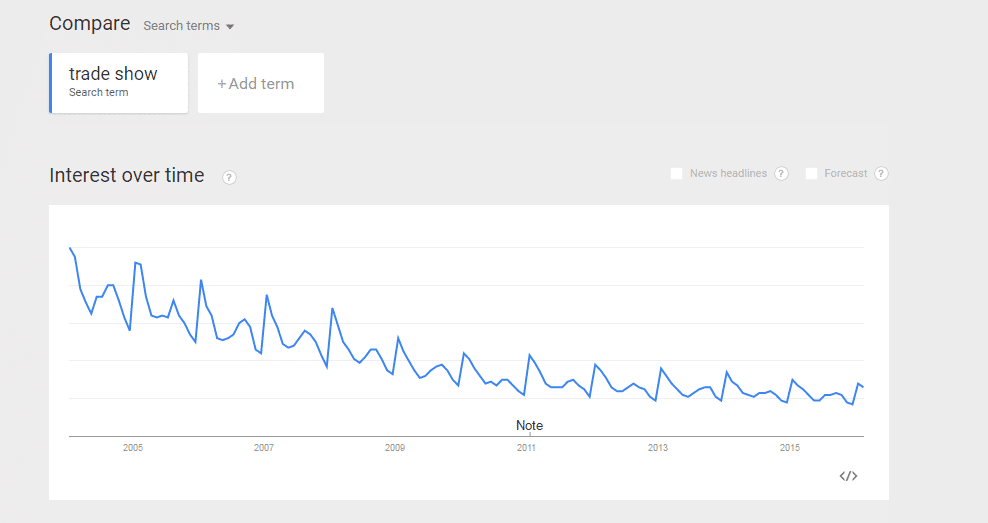Click the Add term button
Viewport: 988px width, 523px height.
pos(261,83)
